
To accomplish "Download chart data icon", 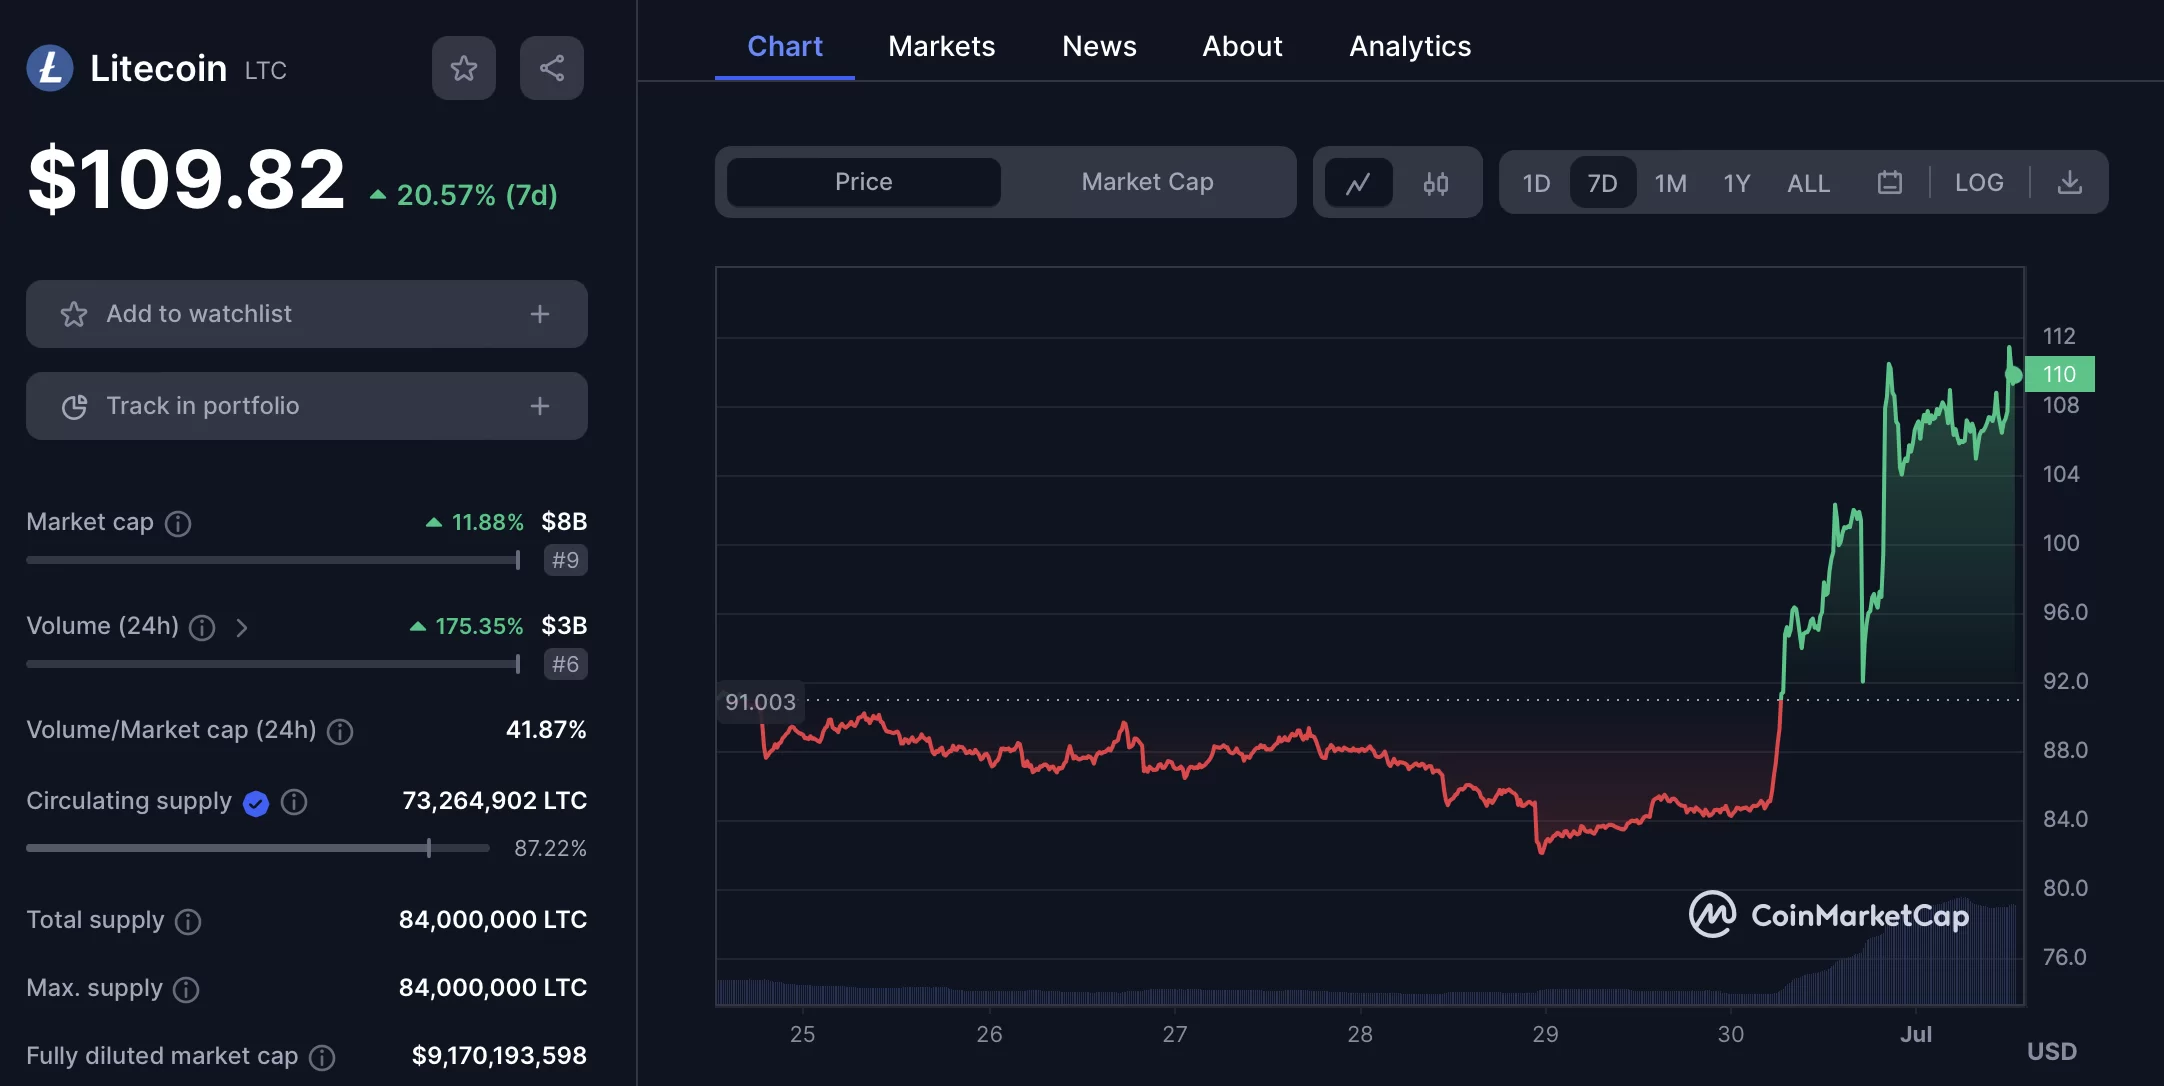I will 2069,183.
